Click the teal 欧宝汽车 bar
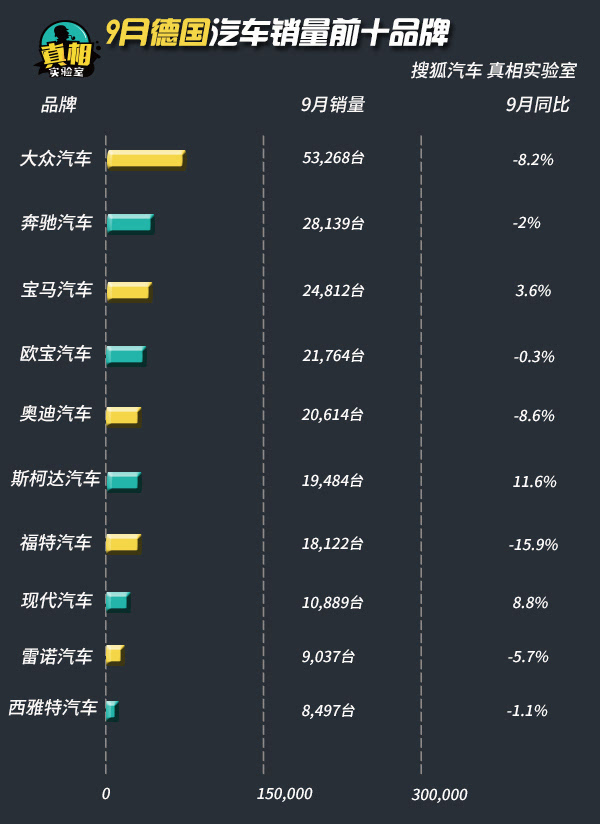The width and height of the screenshot is (600, 824). [126, 355]
